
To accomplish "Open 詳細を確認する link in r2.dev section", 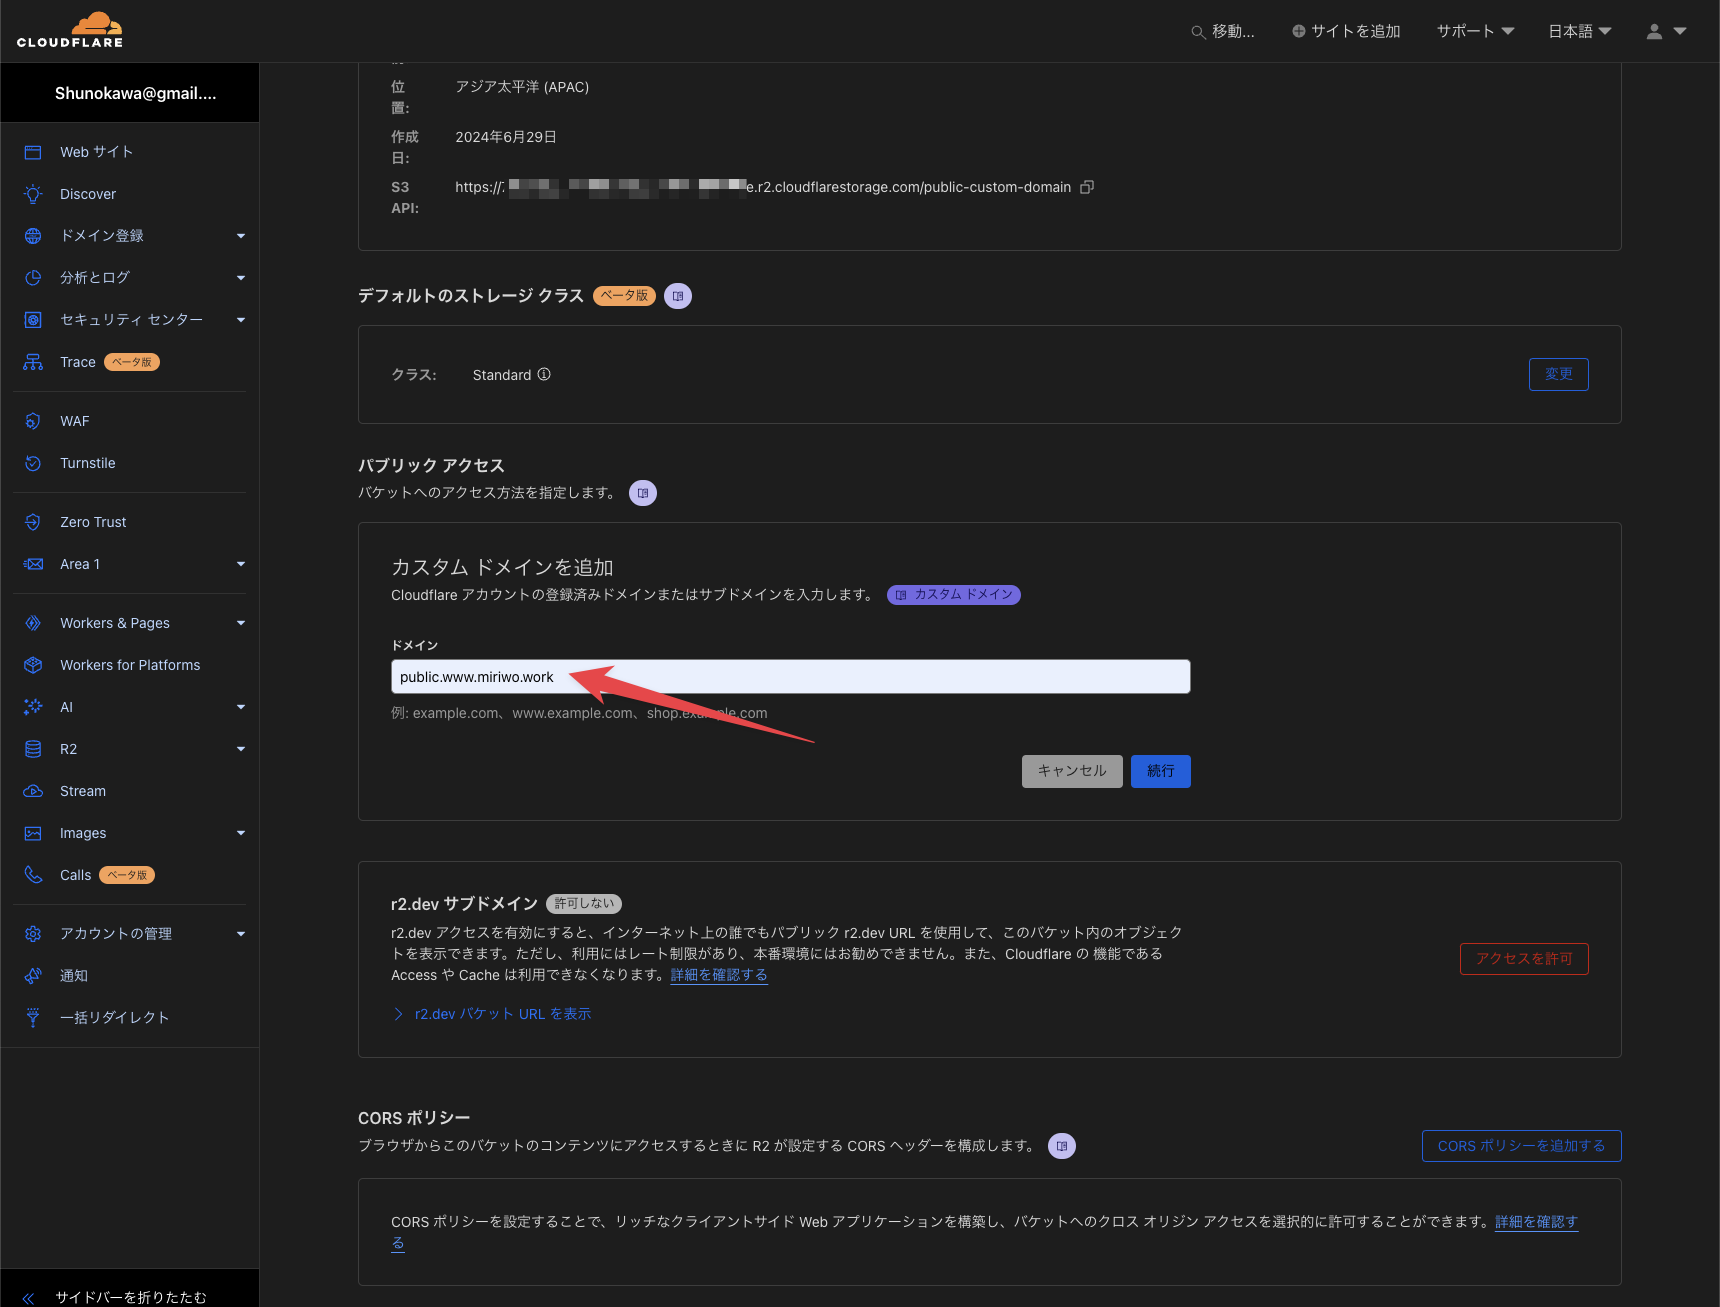I will point(718,974).
